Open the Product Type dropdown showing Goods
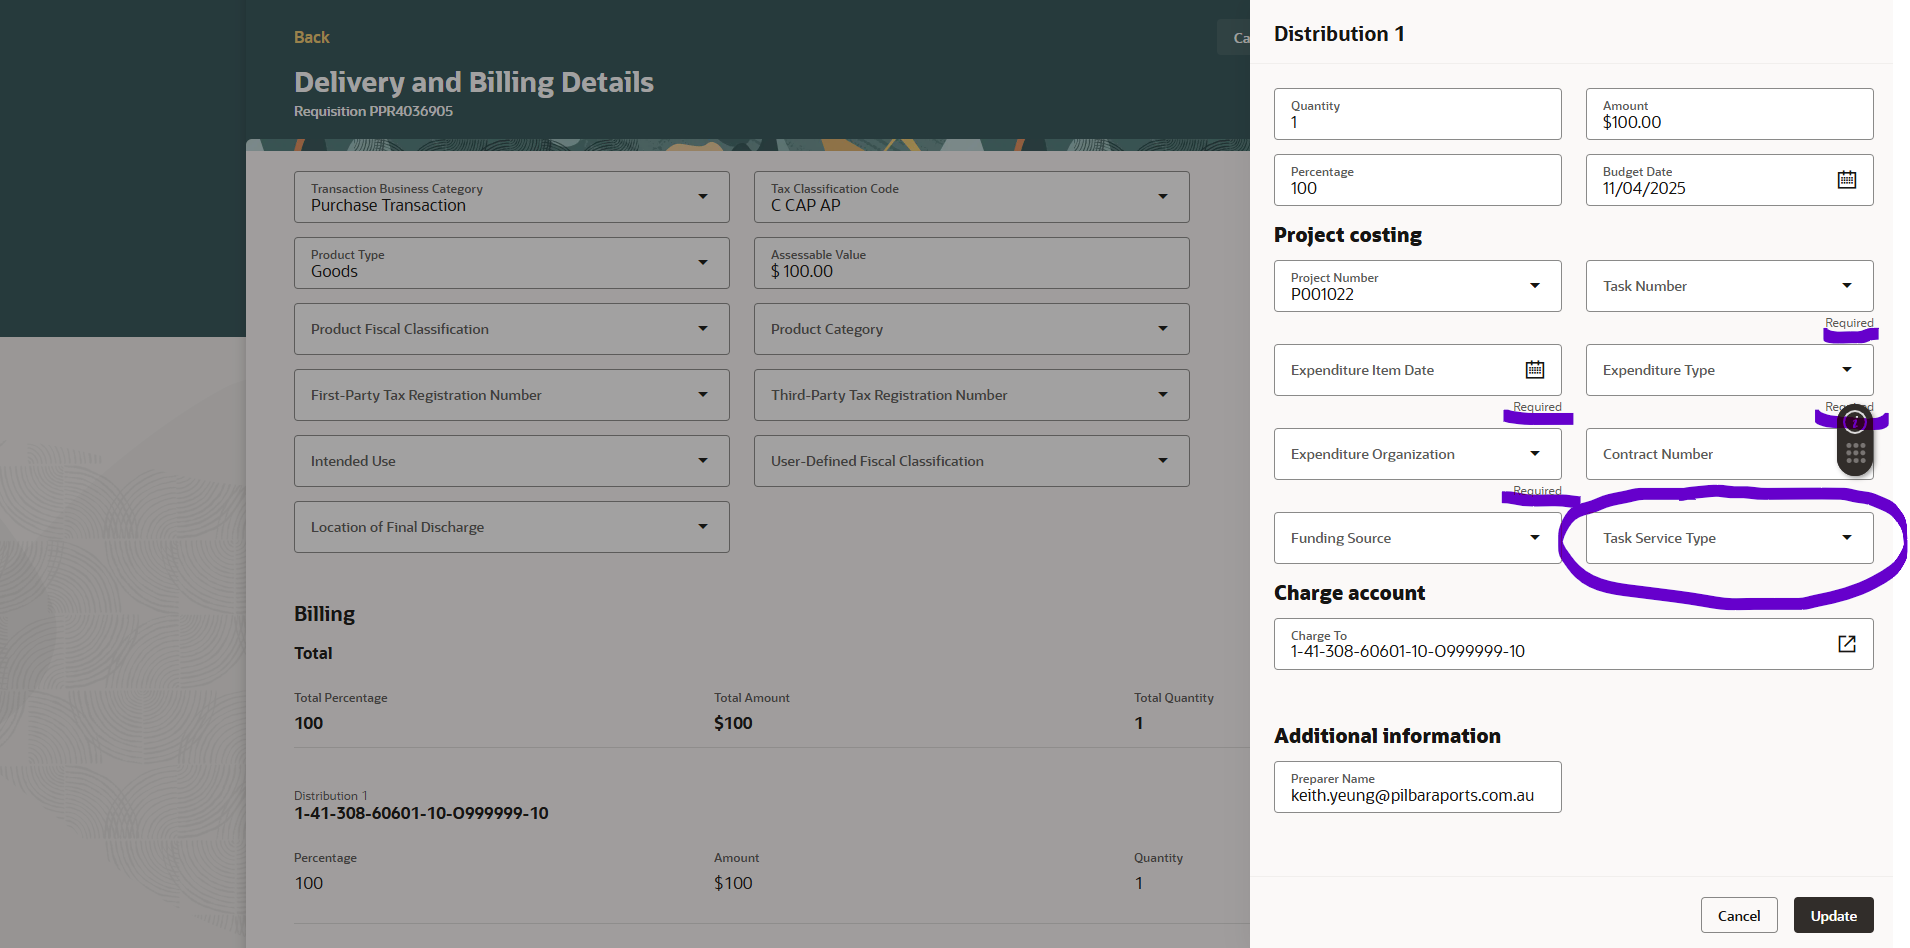Image resolution: width=1910 pixels, height=948 pixels. pyautogui.click(x=703, y=263)
